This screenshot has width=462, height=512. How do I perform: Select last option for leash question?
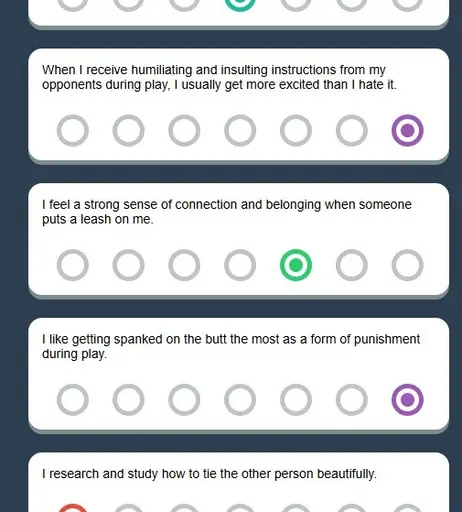[x=407, y=265]
